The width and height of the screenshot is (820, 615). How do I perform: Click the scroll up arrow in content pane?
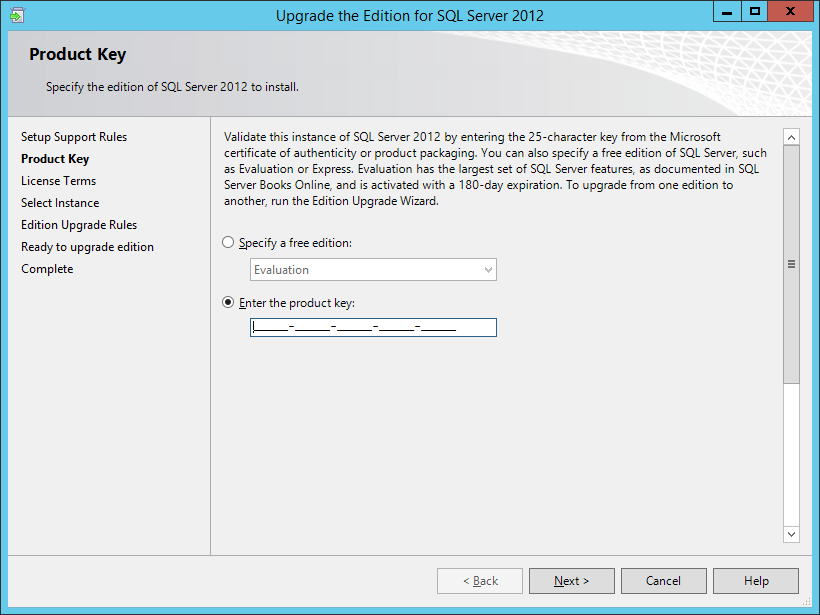(x=791, y=137)
